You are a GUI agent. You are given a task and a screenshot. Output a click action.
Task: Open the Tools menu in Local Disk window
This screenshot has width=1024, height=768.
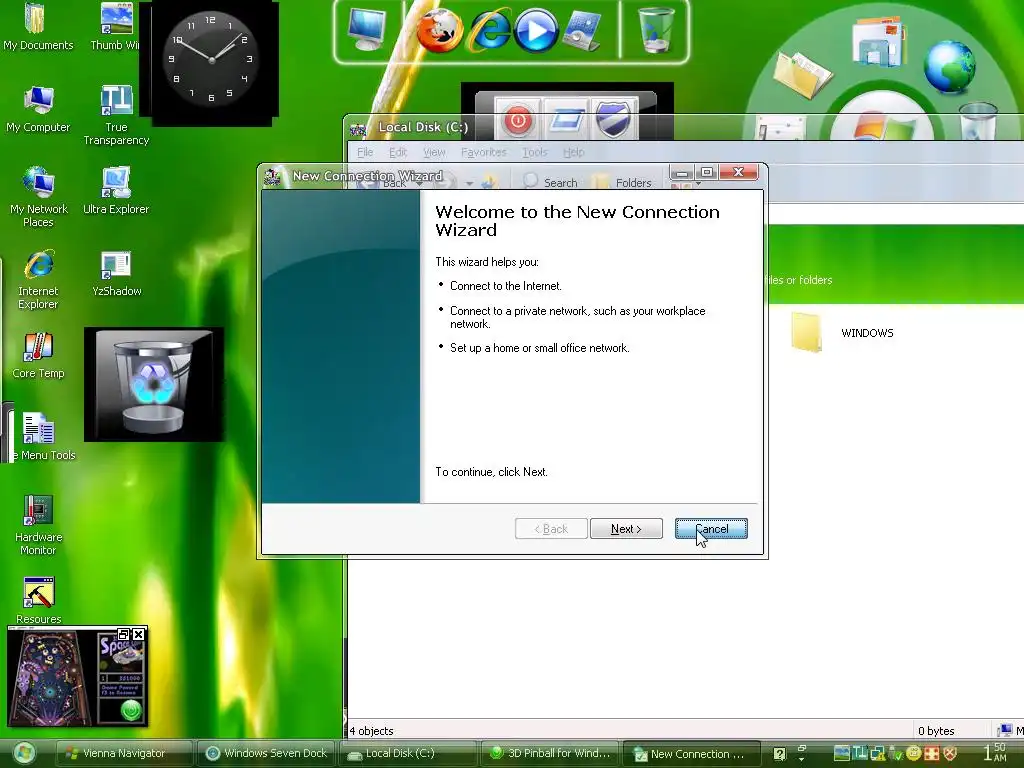[x=534, y=152]
